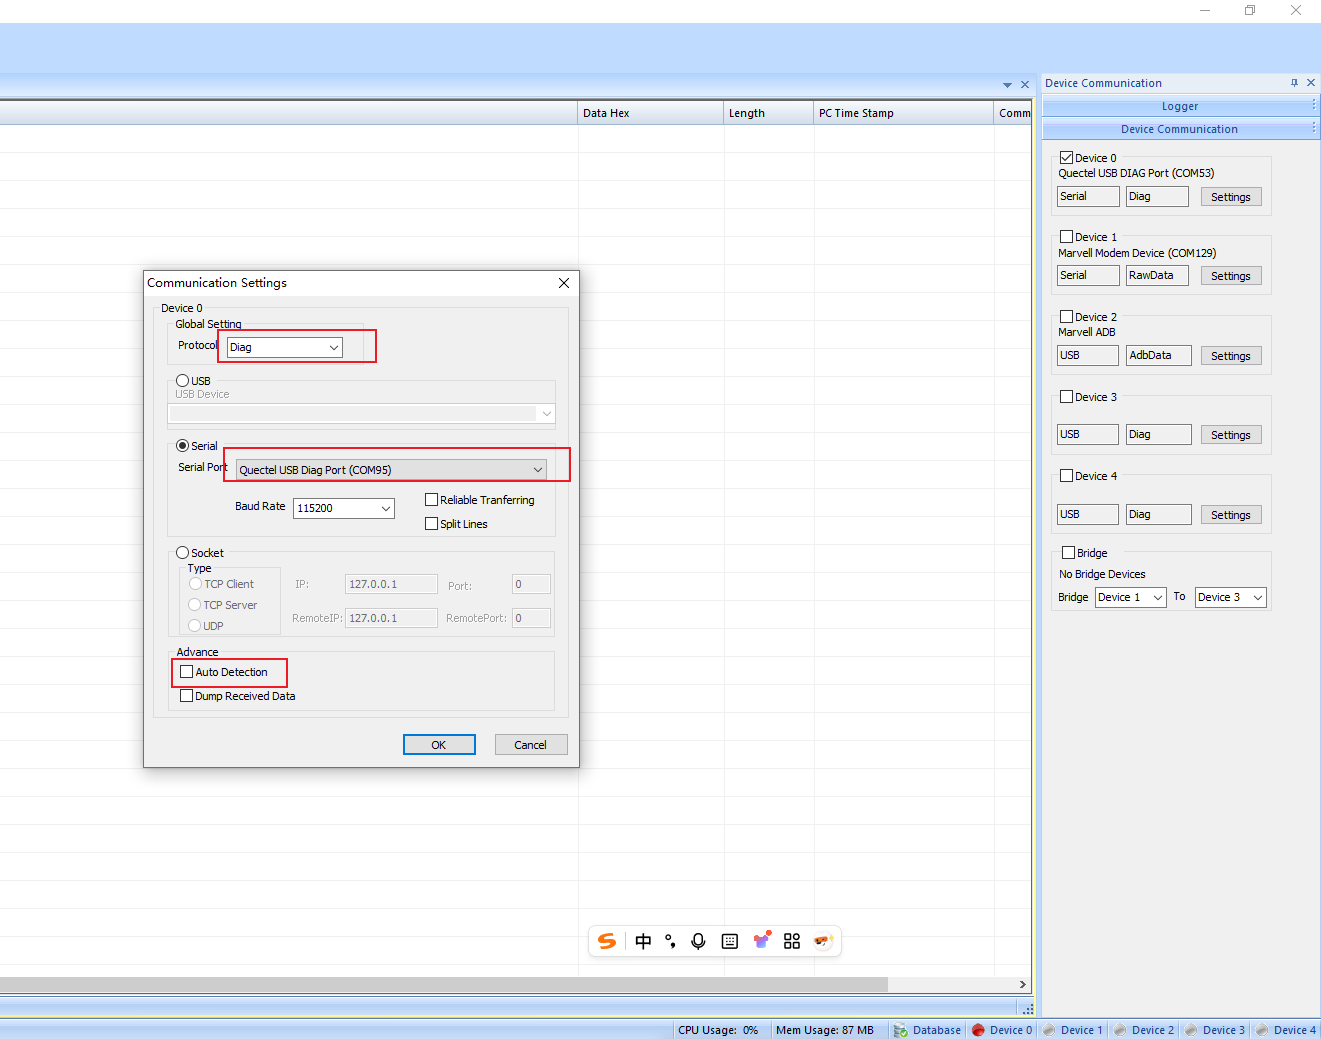Pin the Device Communication panel
Viewport: 1321px width, 1039px height.
[x=1294, y=83]
